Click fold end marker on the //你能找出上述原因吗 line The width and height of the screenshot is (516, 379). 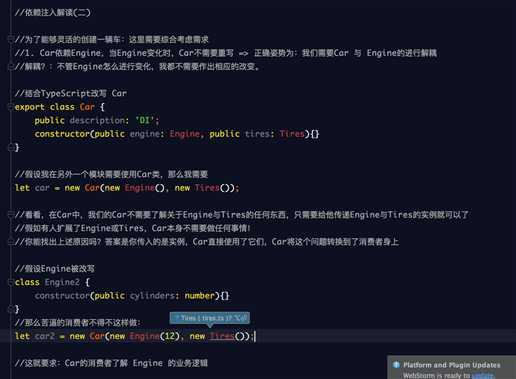11,241
